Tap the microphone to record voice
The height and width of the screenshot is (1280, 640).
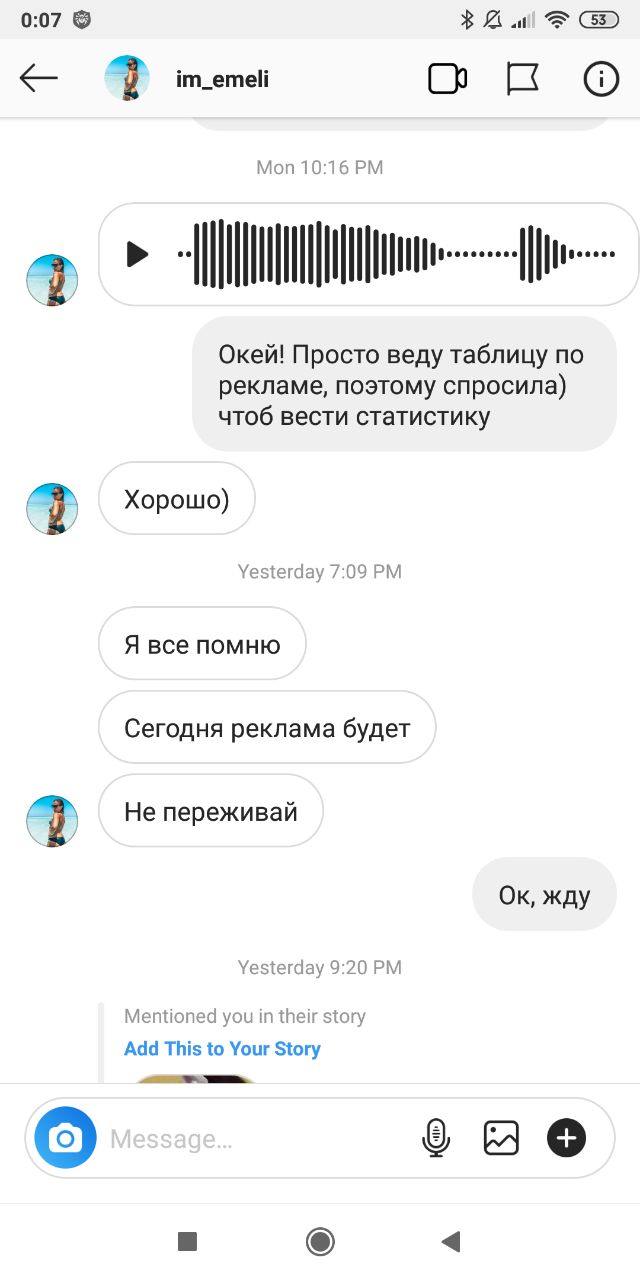[436, 1138]
